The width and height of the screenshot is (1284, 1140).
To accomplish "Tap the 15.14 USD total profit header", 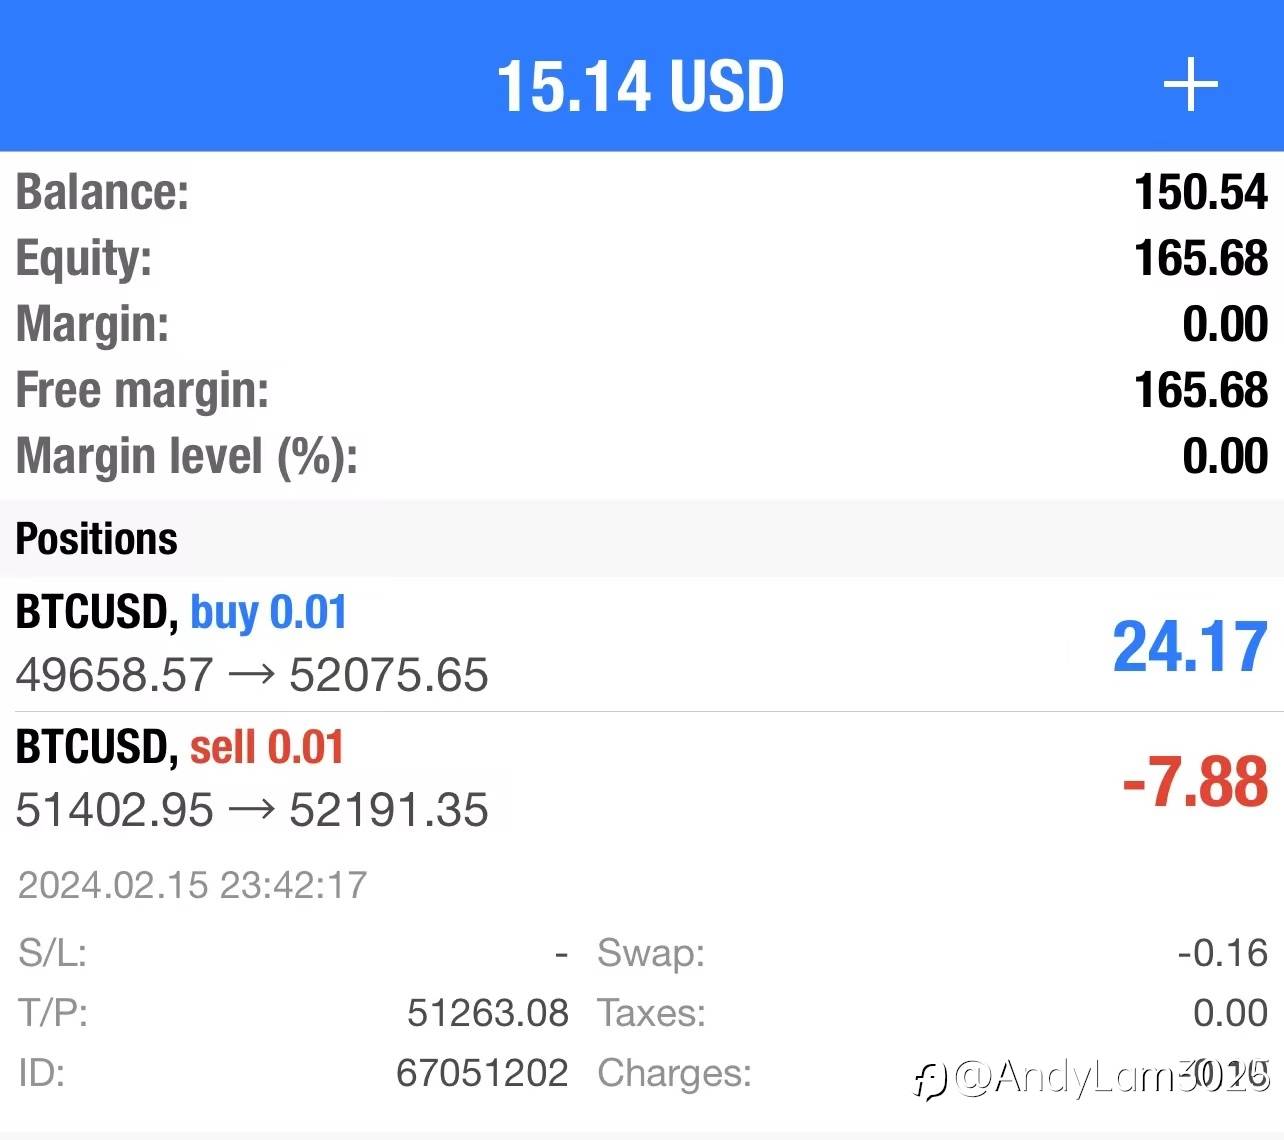I will tap(640, 85).
